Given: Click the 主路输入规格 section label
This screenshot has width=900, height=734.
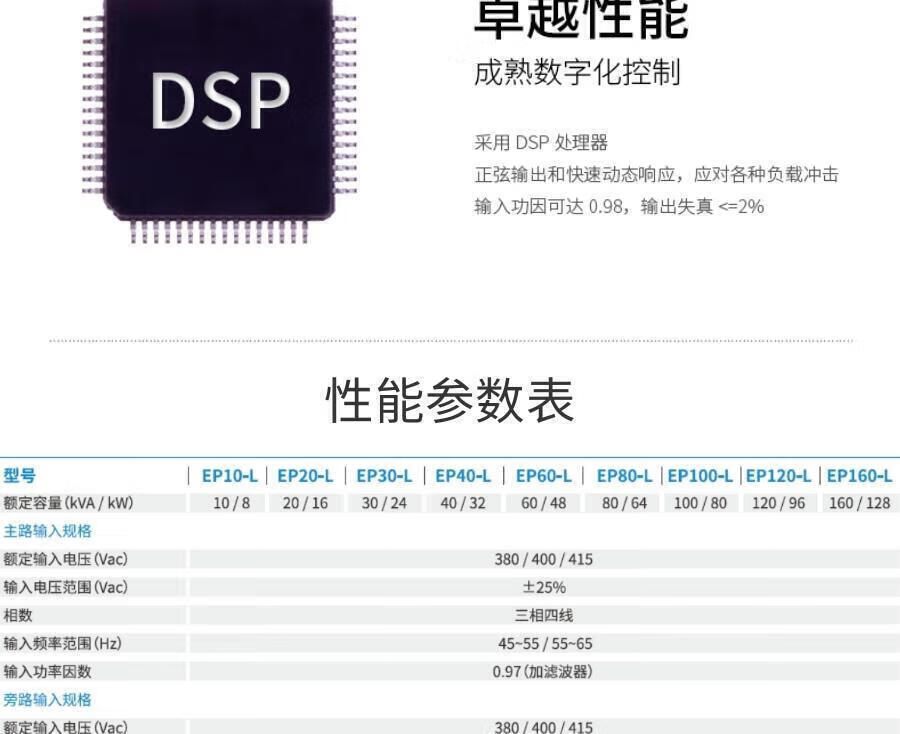Looking at the screenshot, I should 47,531.
